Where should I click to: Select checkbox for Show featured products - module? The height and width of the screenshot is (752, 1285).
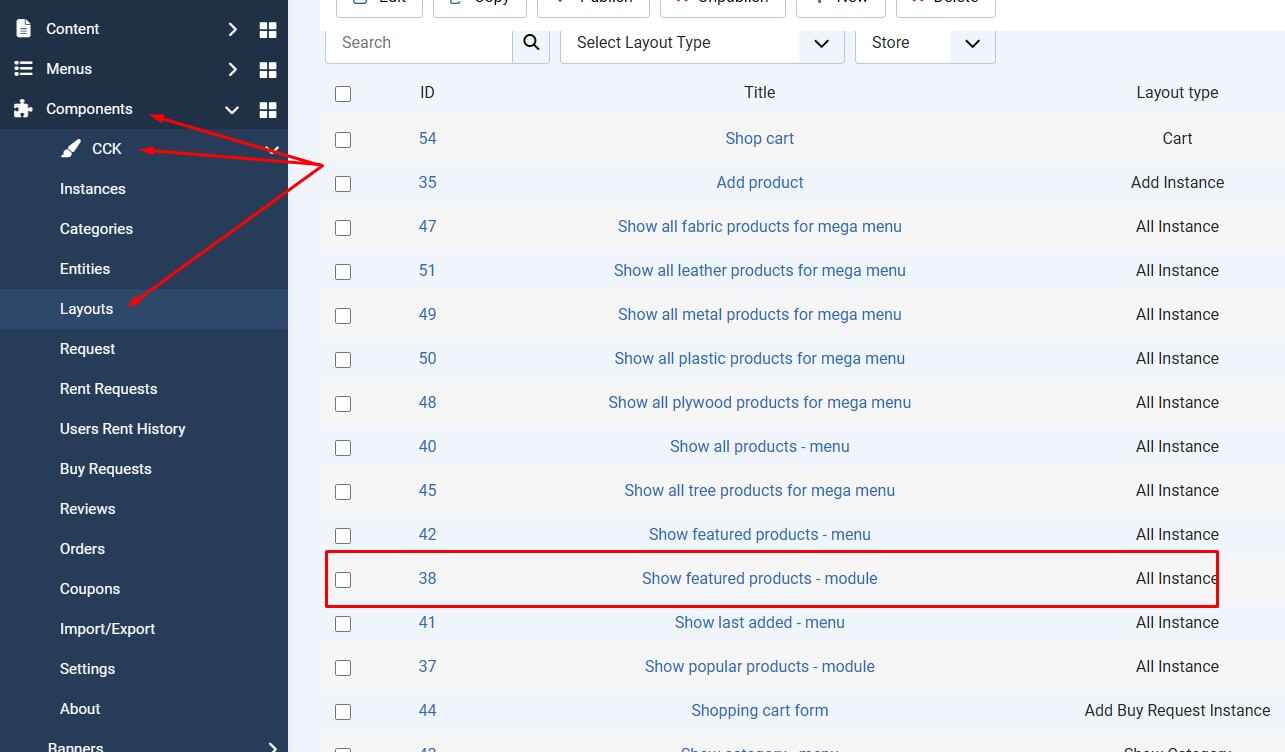pyautogui.click(x=343, y=579)
